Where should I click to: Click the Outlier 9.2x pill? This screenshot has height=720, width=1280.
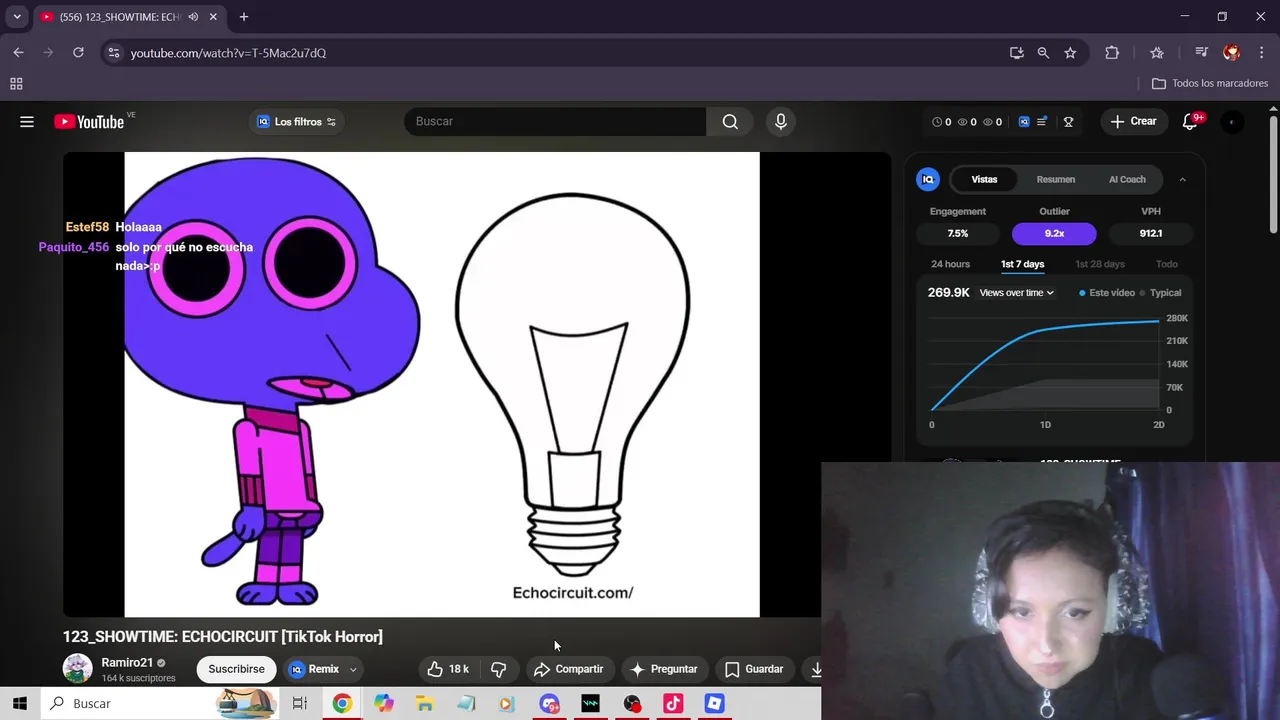tap(1054, 233)
